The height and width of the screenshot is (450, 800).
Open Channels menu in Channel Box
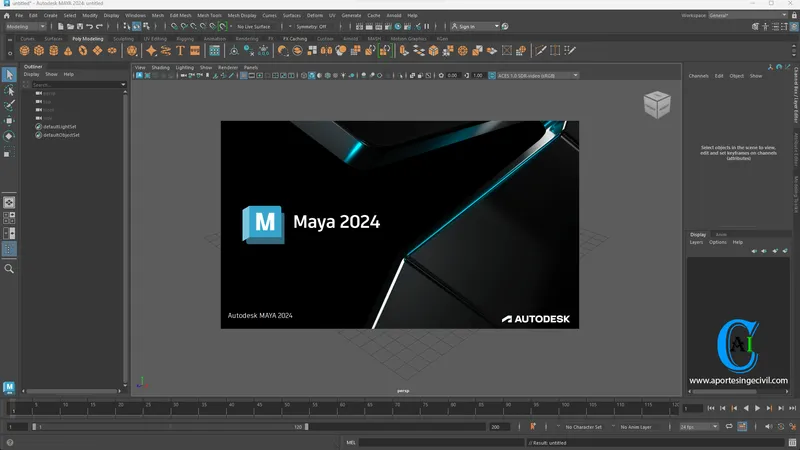(x=698, y=76)
